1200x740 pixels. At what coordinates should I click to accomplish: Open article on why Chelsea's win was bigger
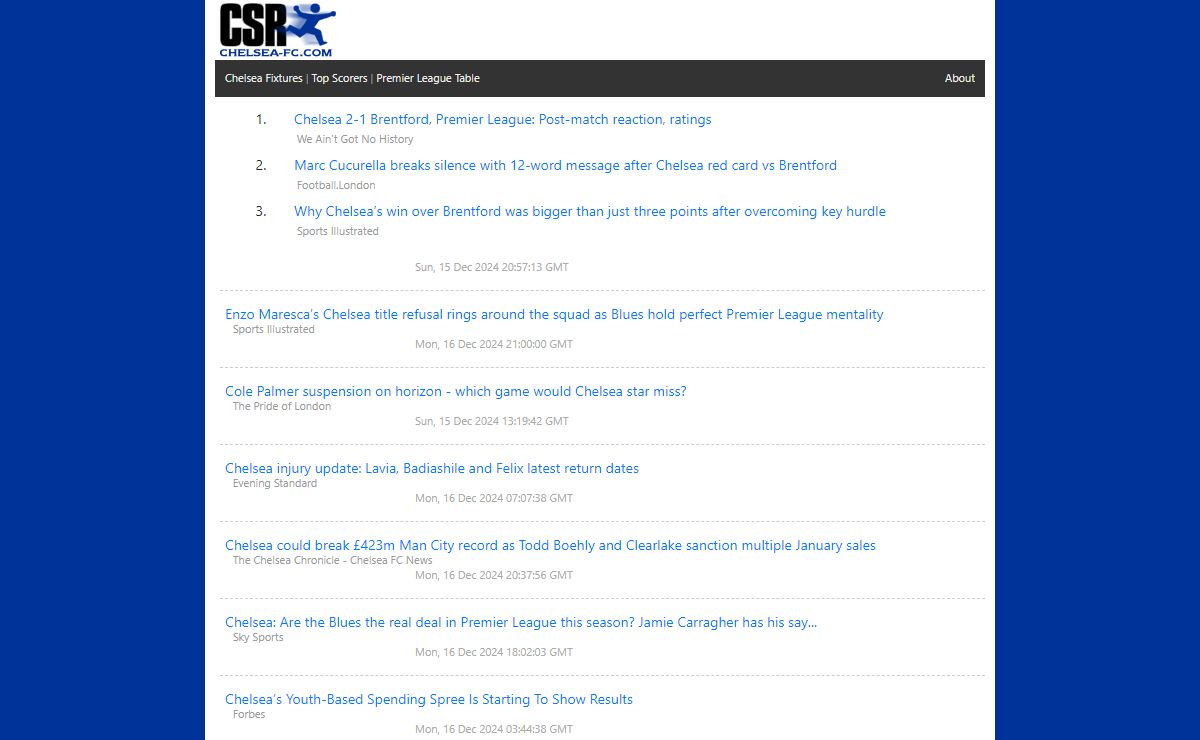590,212
